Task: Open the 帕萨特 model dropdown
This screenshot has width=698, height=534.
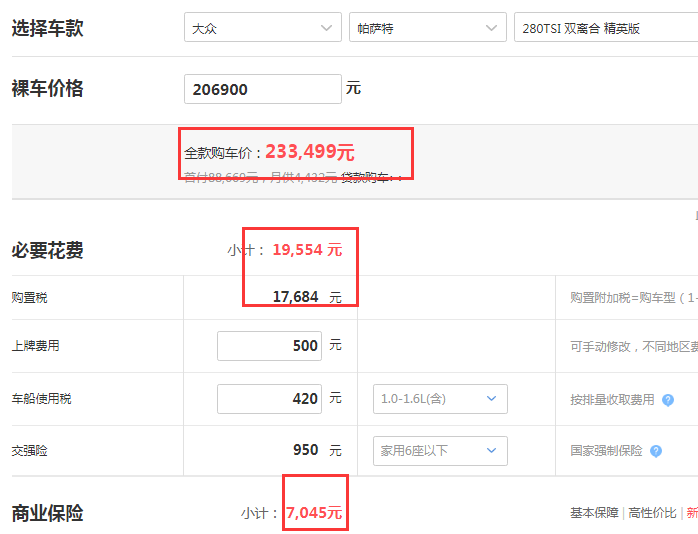Action: point(428,28)
